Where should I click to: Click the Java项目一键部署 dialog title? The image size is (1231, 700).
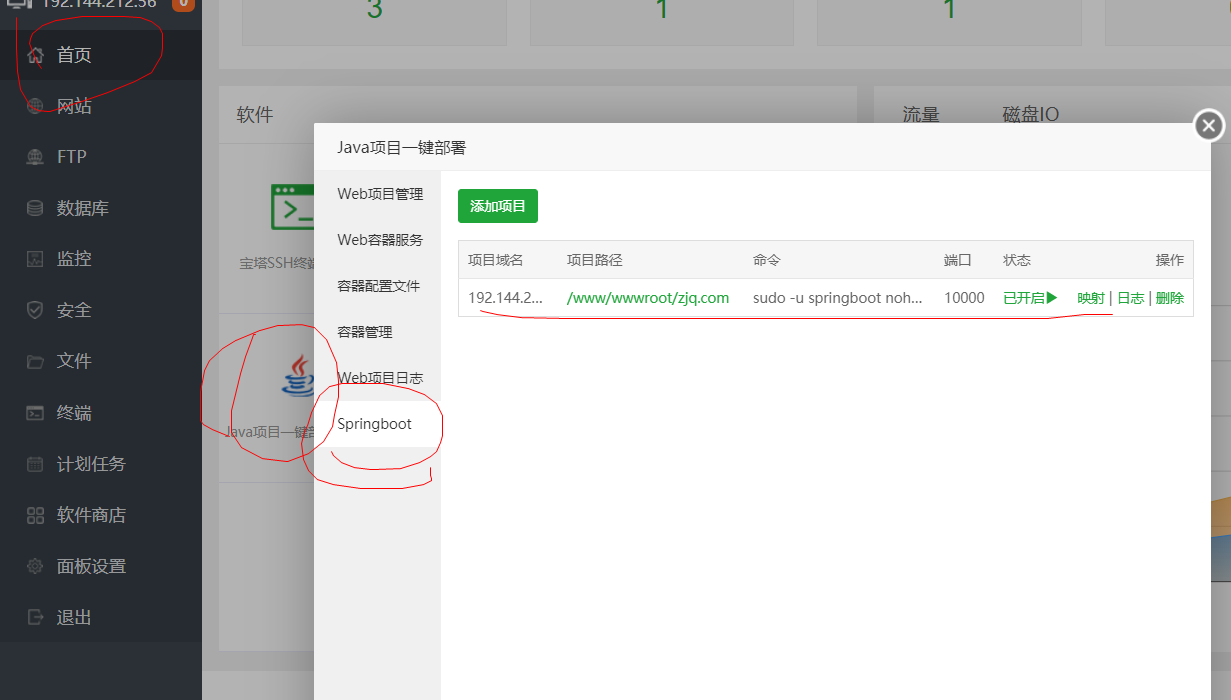tap(401, 148)
